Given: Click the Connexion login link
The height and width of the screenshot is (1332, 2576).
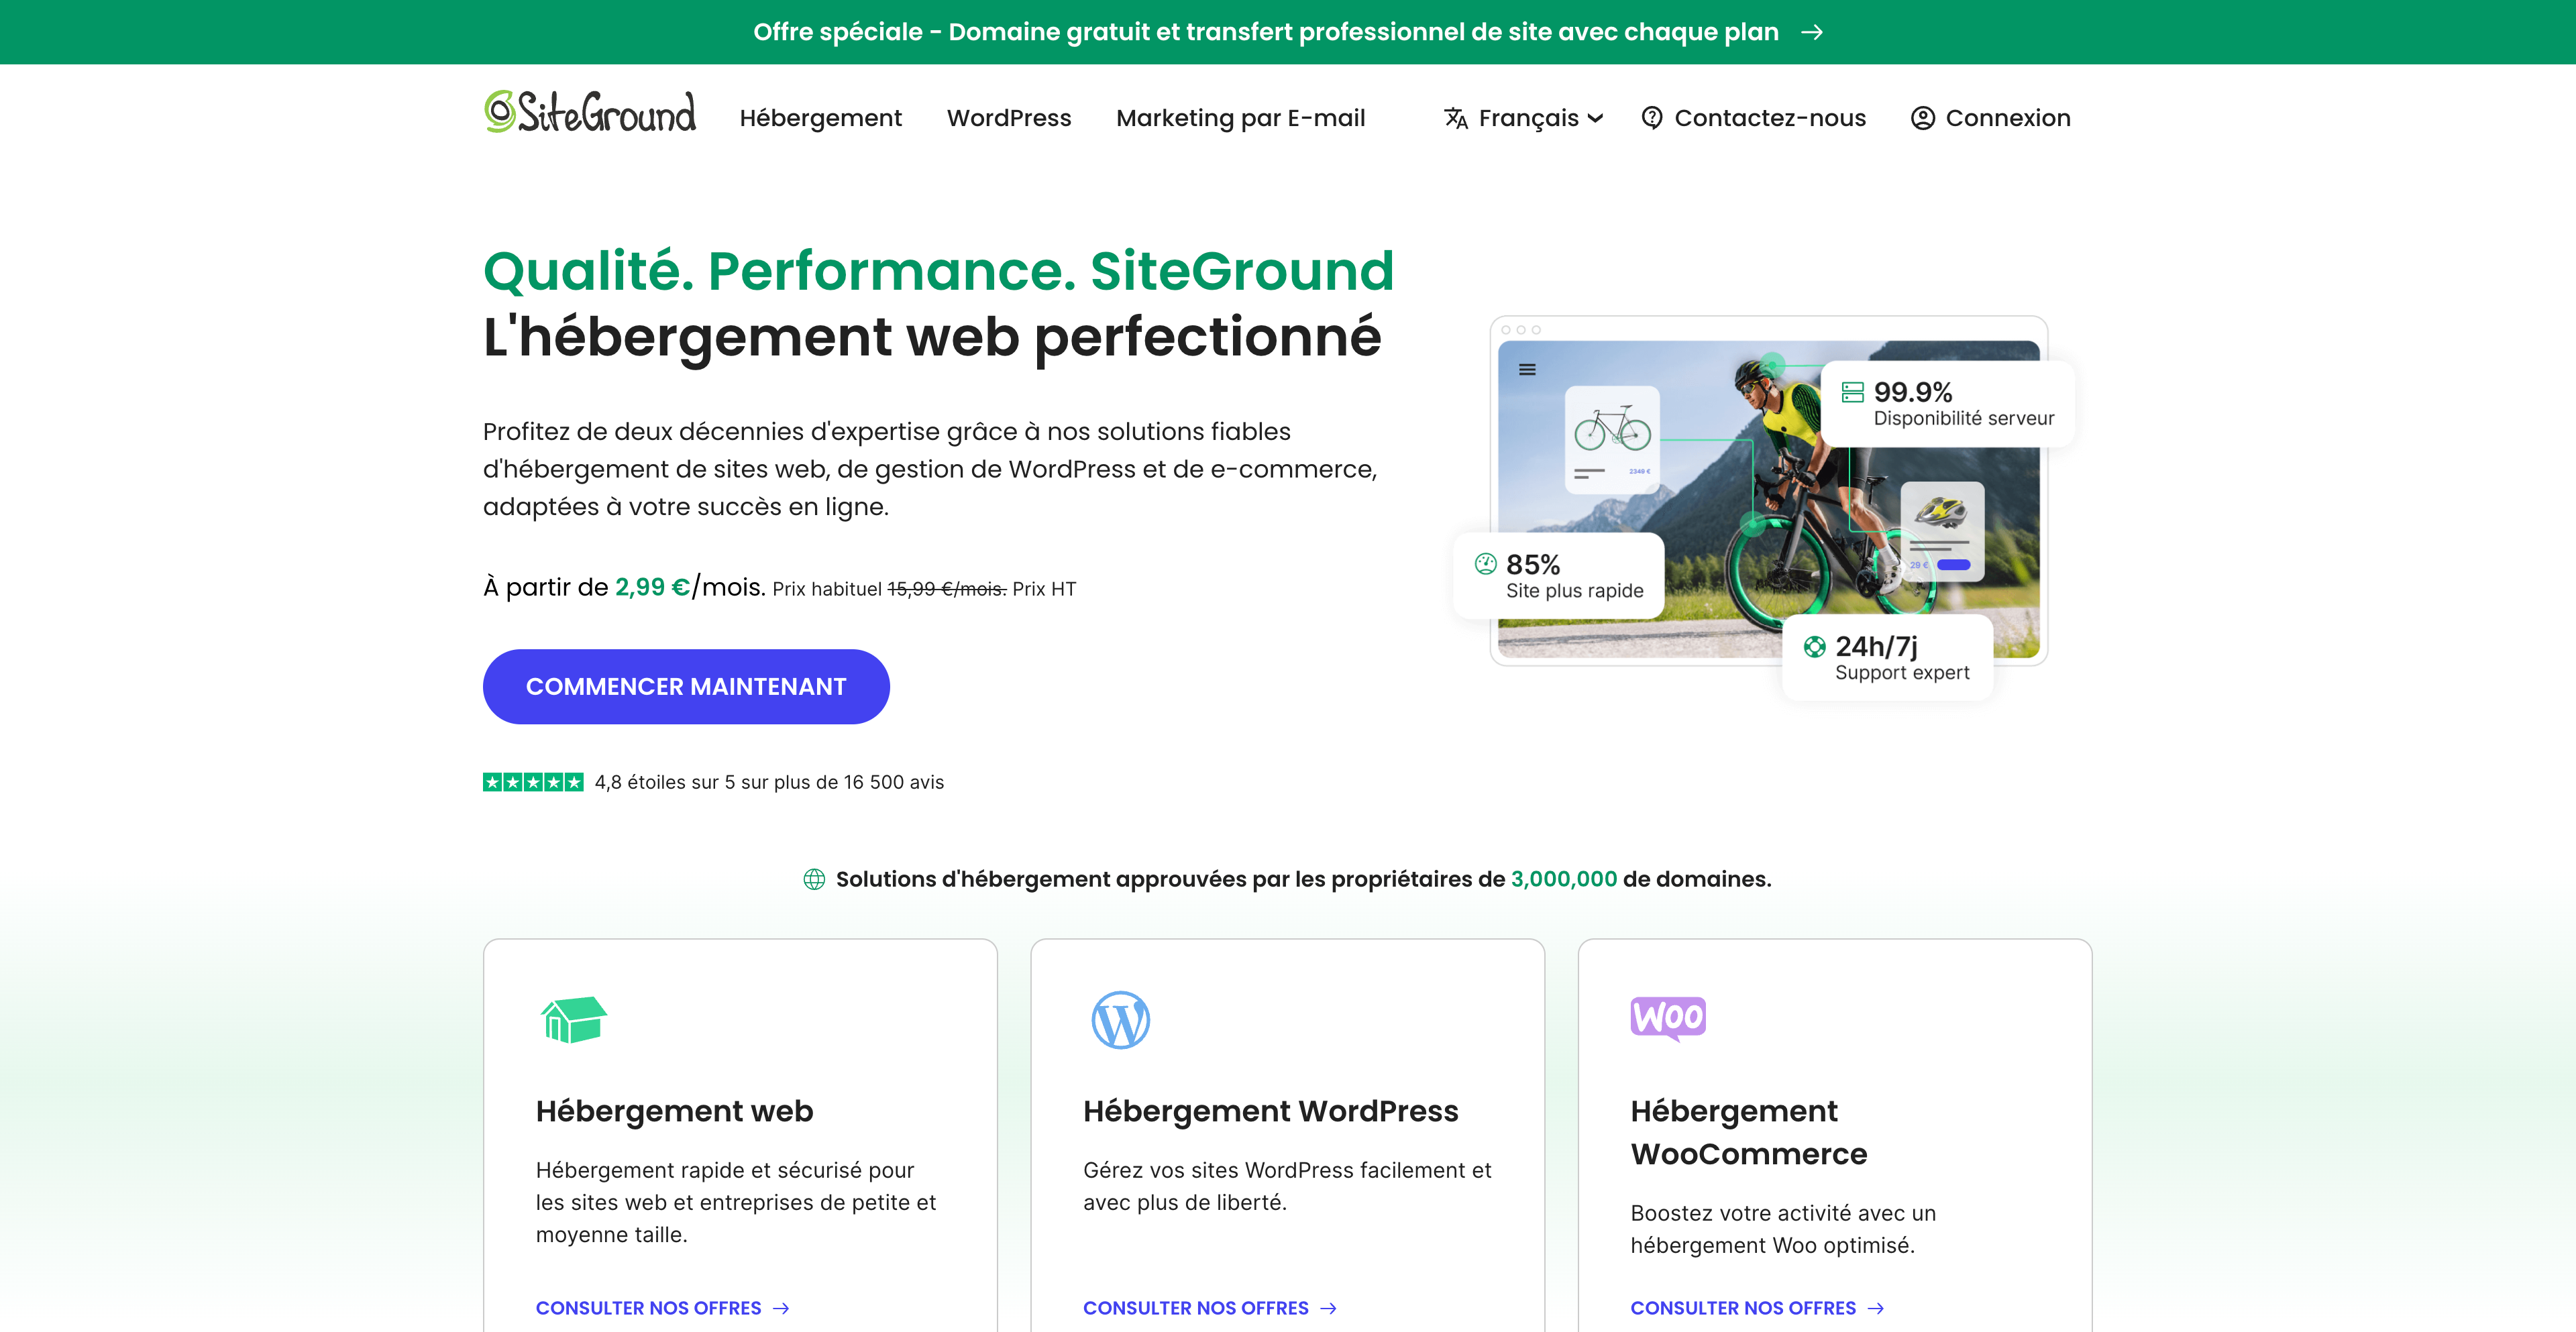Looking at the screenshot, I should pyautogui.click(x=1990, y=118).
